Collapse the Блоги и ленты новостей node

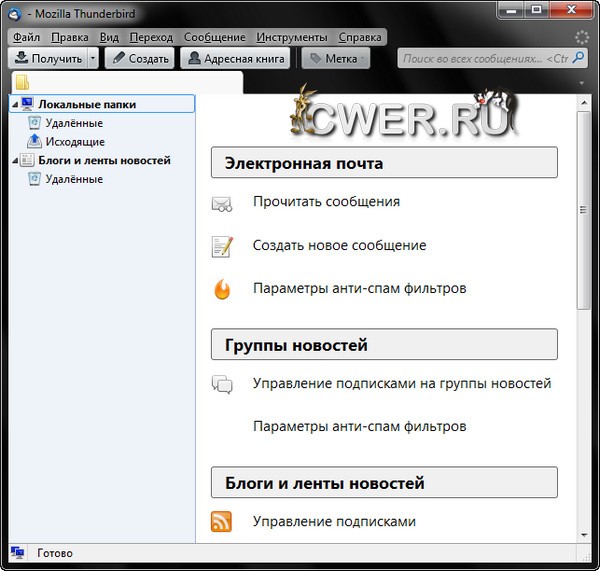click(14, 161)
